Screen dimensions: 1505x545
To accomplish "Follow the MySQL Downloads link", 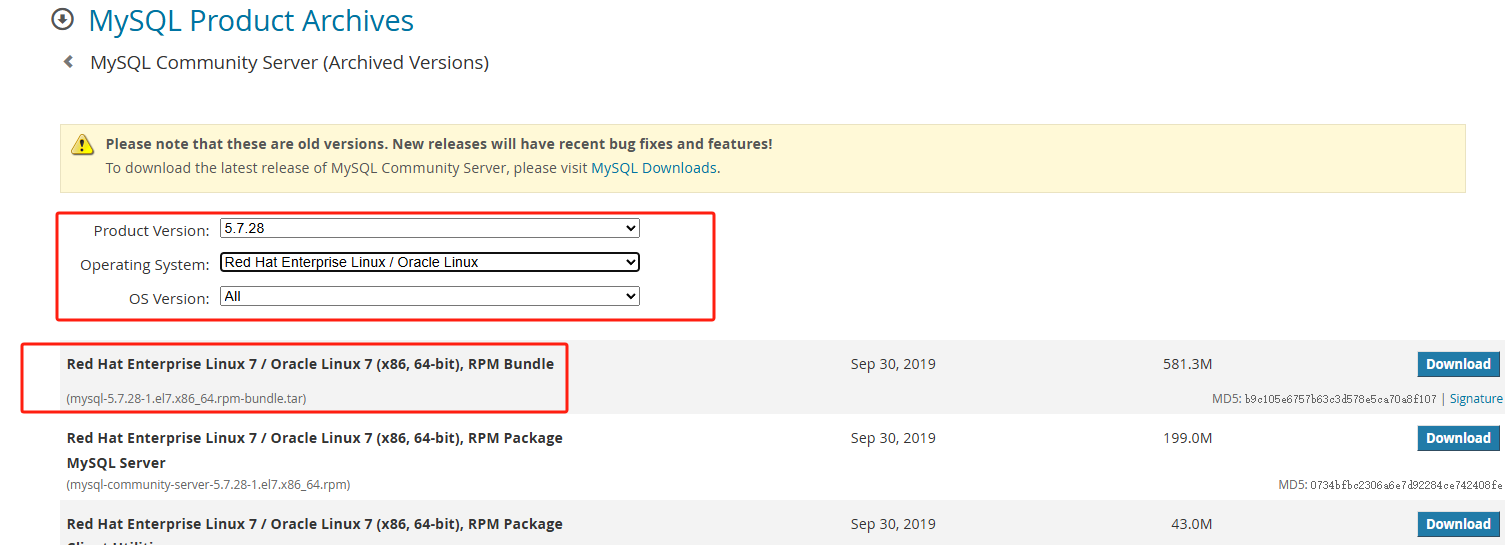I will (654, 168).
